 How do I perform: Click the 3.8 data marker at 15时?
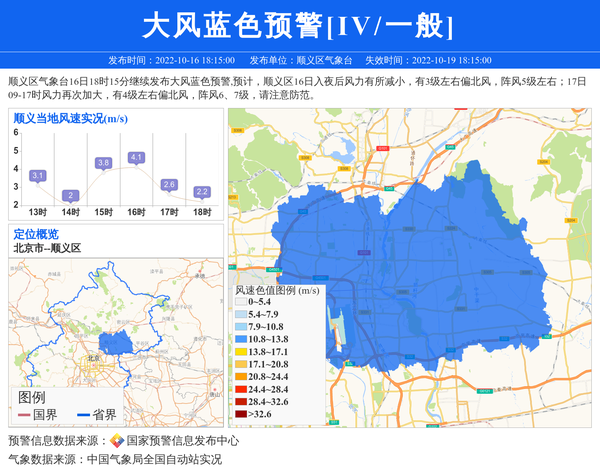click(103, 163)
